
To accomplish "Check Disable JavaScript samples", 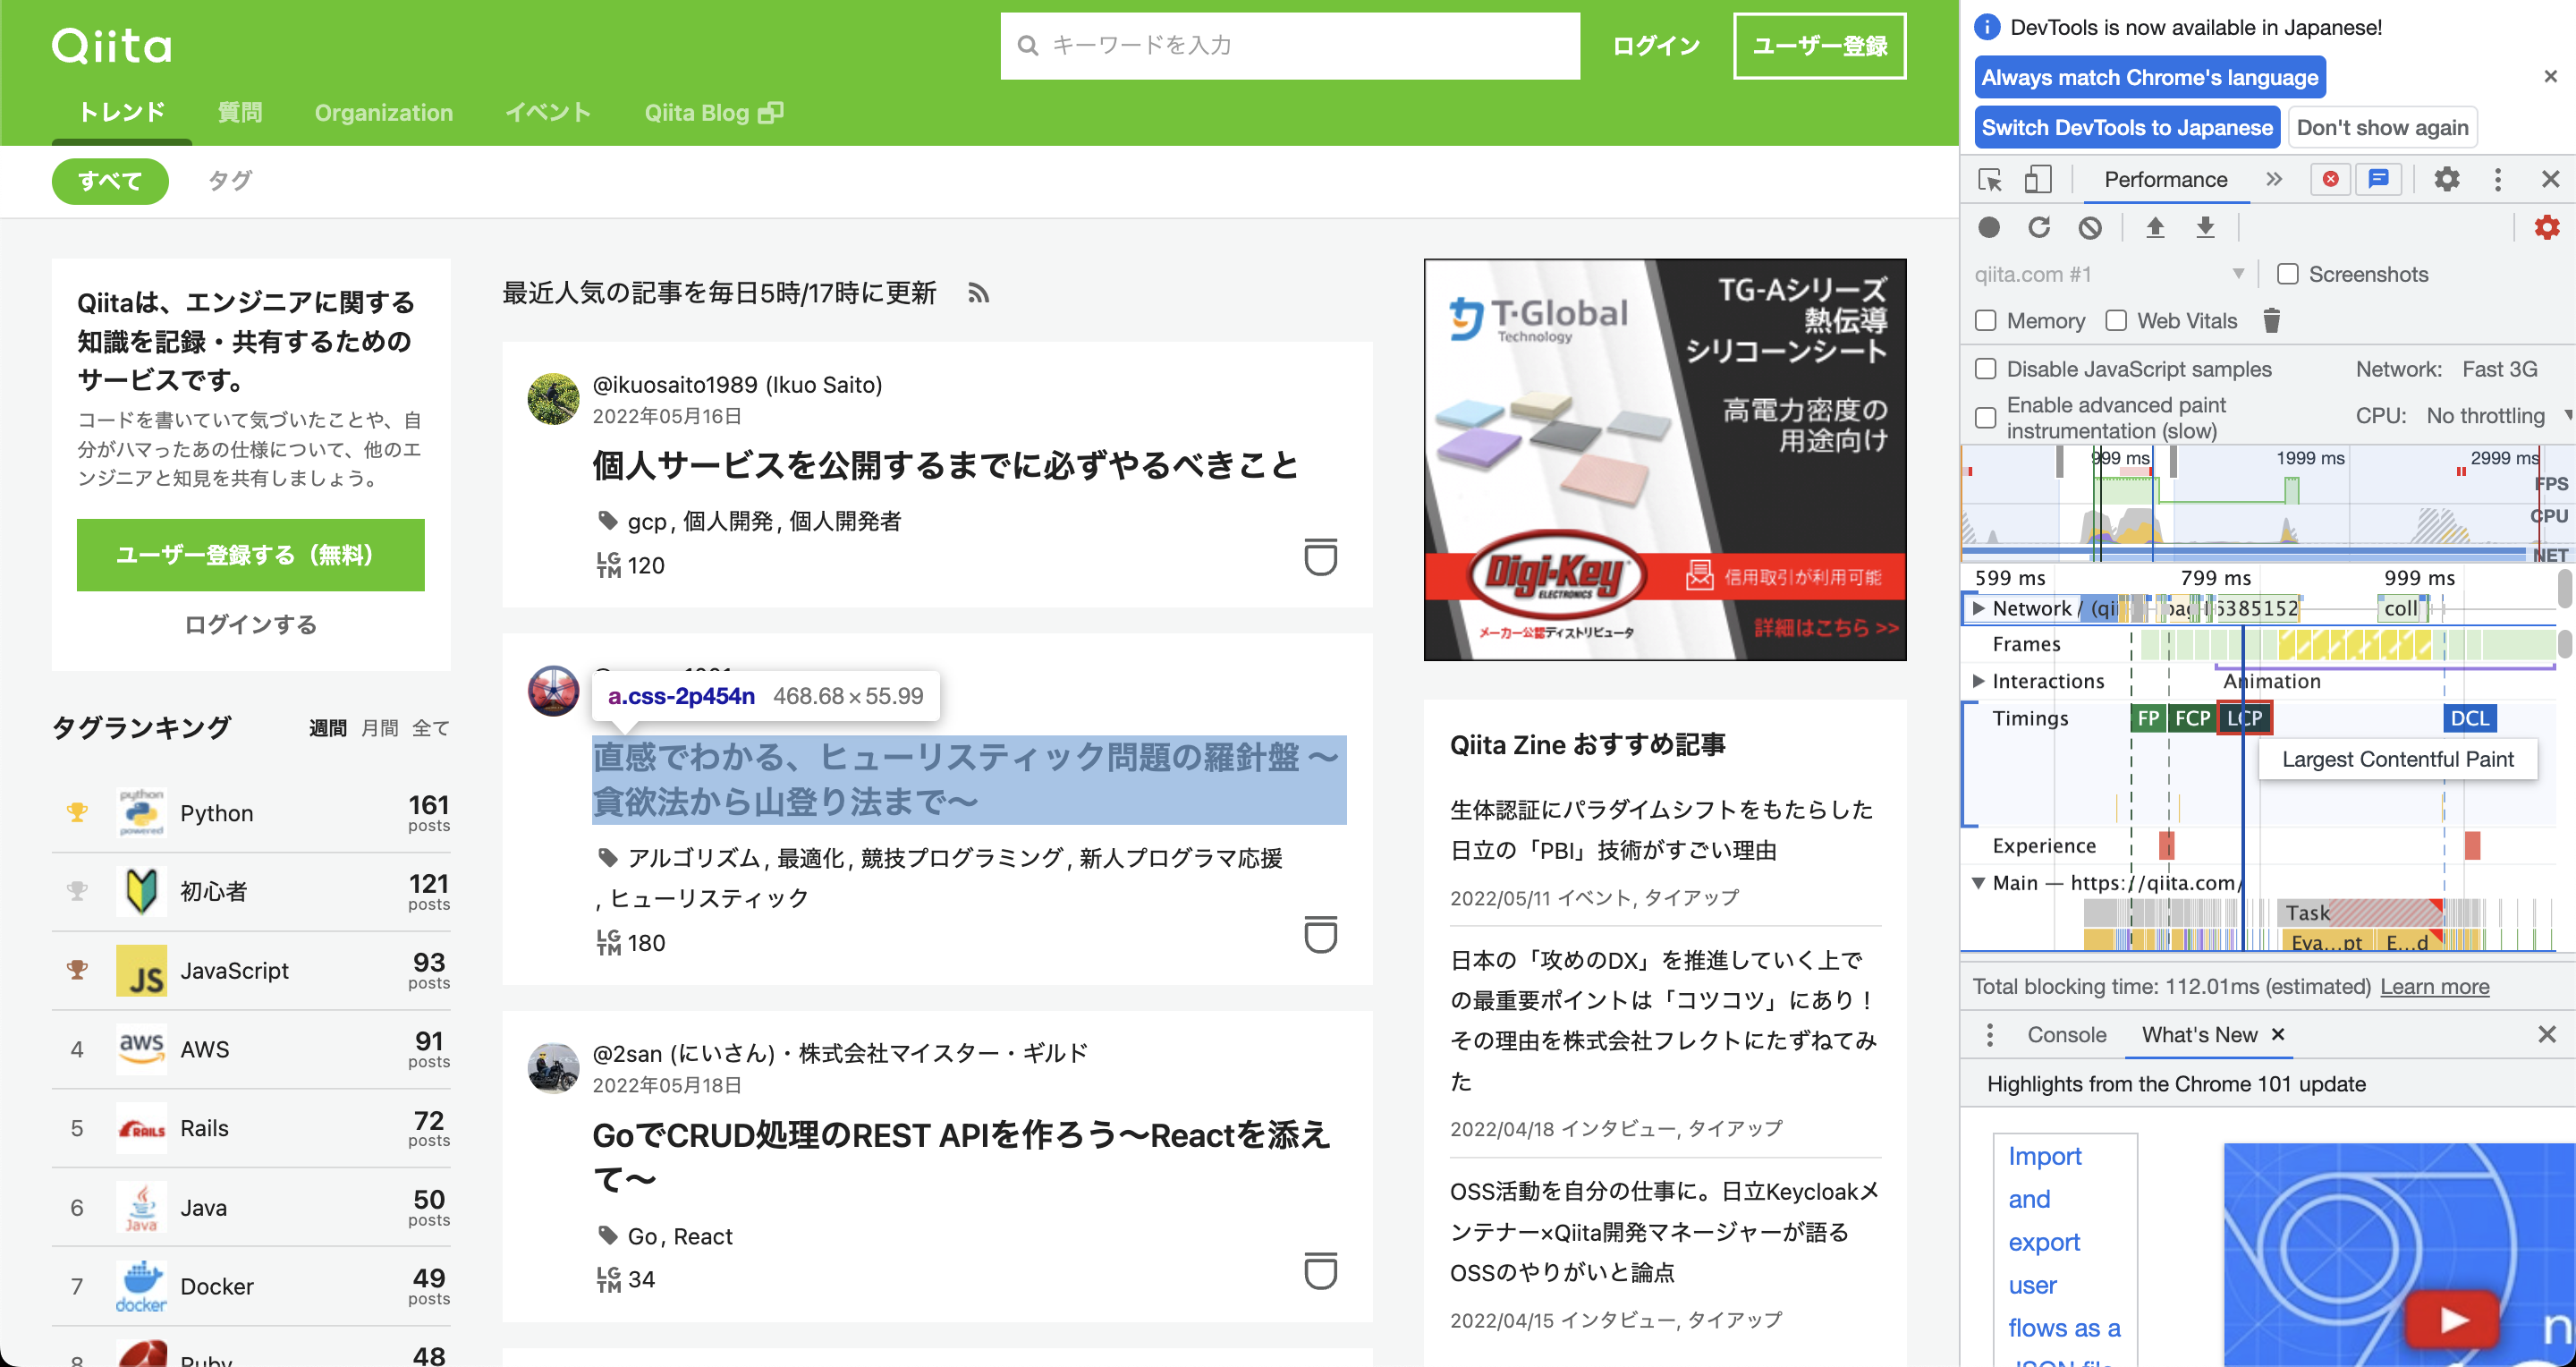I will click(x=1986, y=369).
